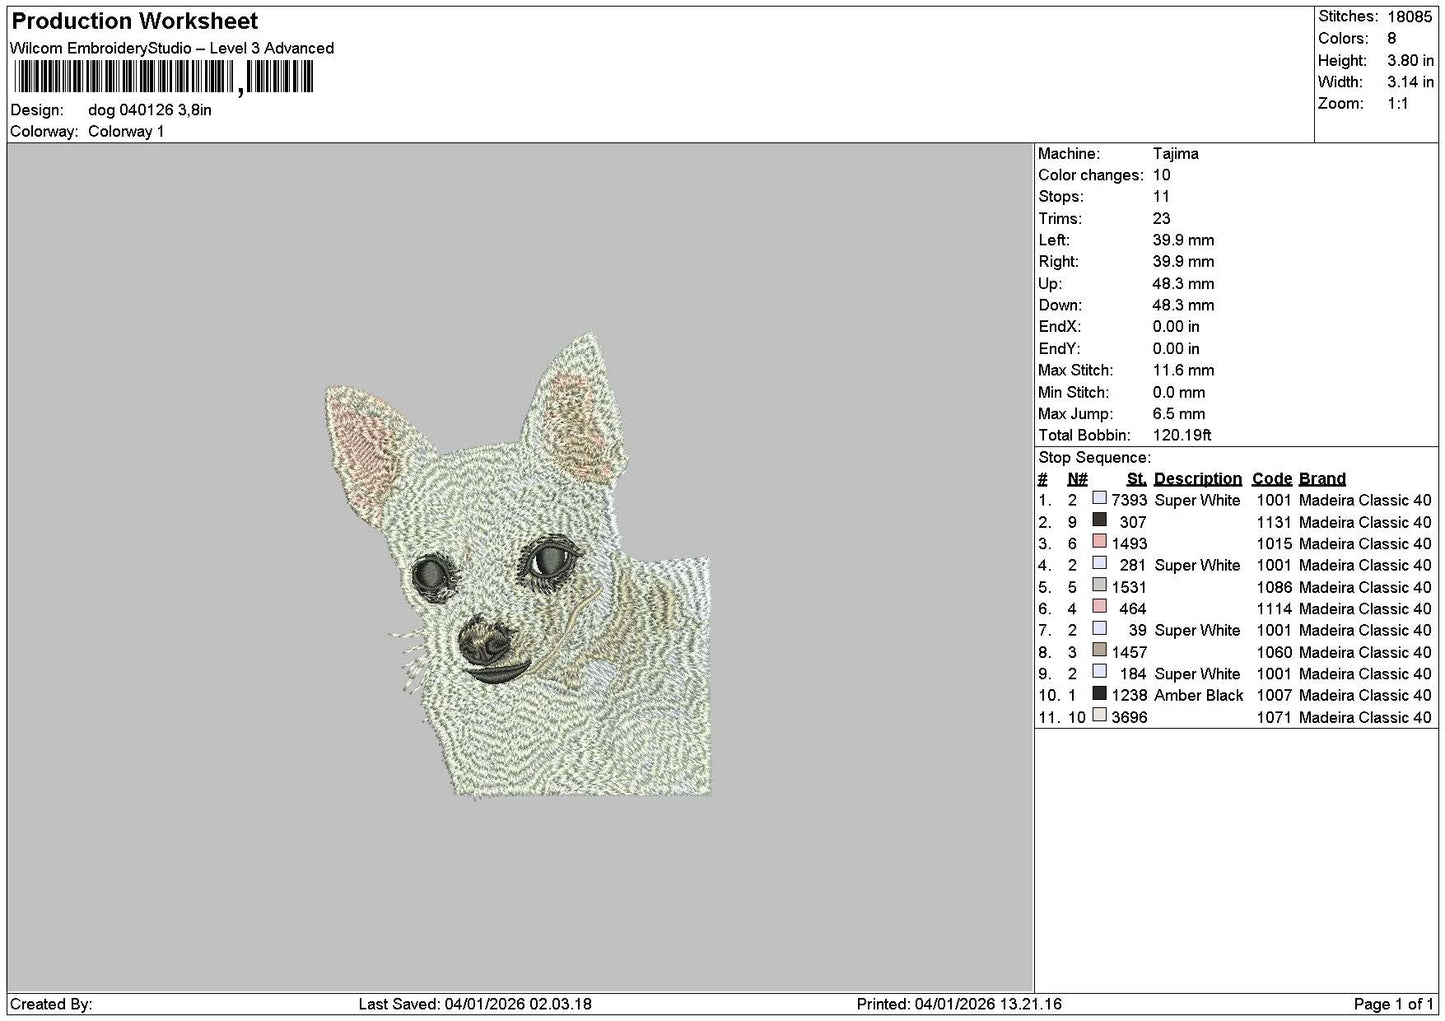Screen dimensions: 1445x1021
Task: Click the "St." column header
Action: coord(1136,479)
